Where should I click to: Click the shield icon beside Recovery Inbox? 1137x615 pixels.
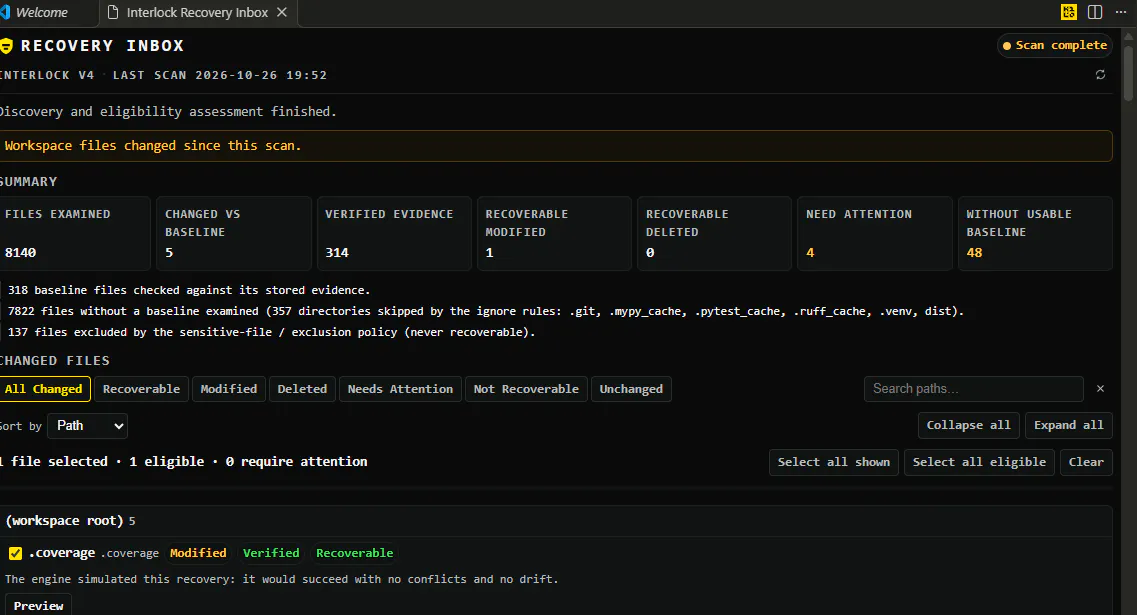(7, 46)
